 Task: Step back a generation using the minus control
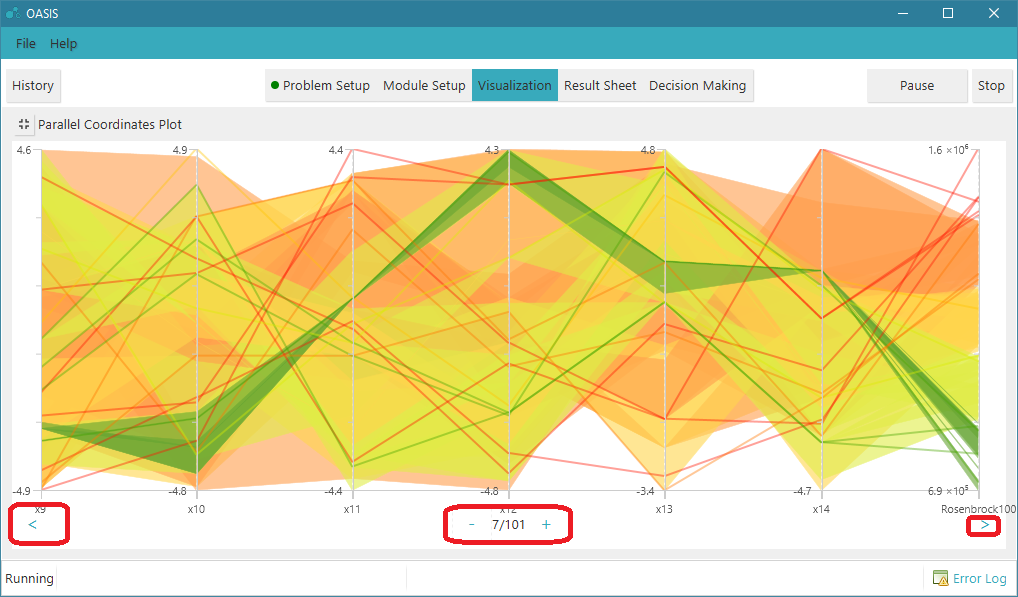pos(471,523)
